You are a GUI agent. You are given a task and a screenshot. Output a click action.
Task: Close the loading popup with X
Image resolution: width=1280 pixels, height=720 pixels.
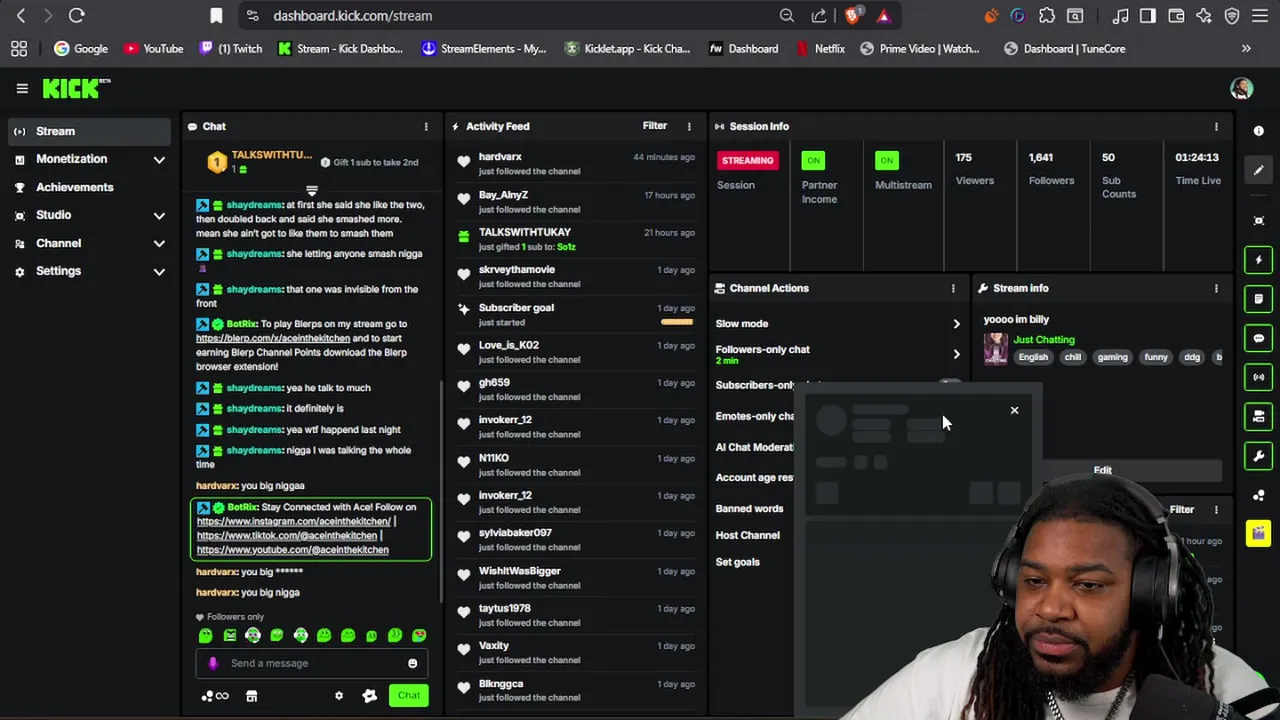[x=1014, y=410]
